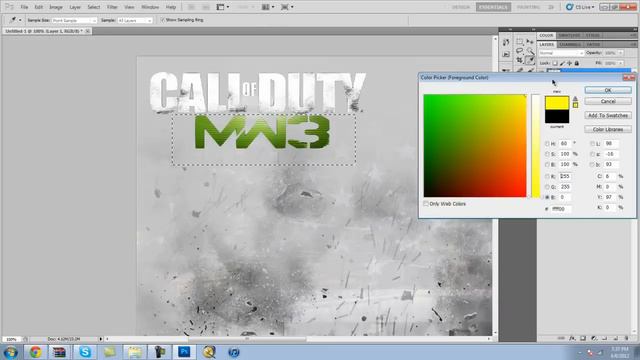
Task: Select the Eyedropper tool in toolbox
Action: pos(530,60)
